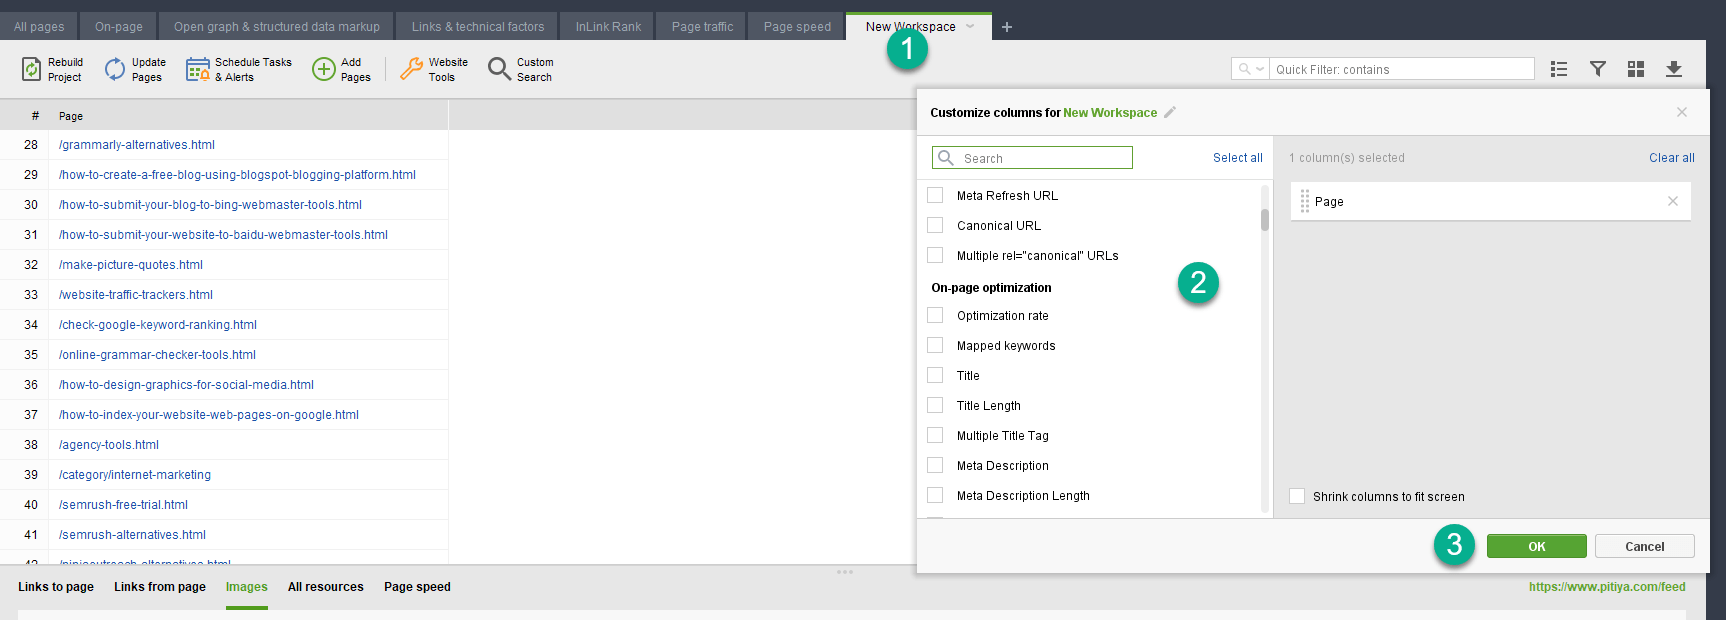1726x620 pixels.
Task: Check the Optimization rate checkbox
Action: (x=935, y=315)
